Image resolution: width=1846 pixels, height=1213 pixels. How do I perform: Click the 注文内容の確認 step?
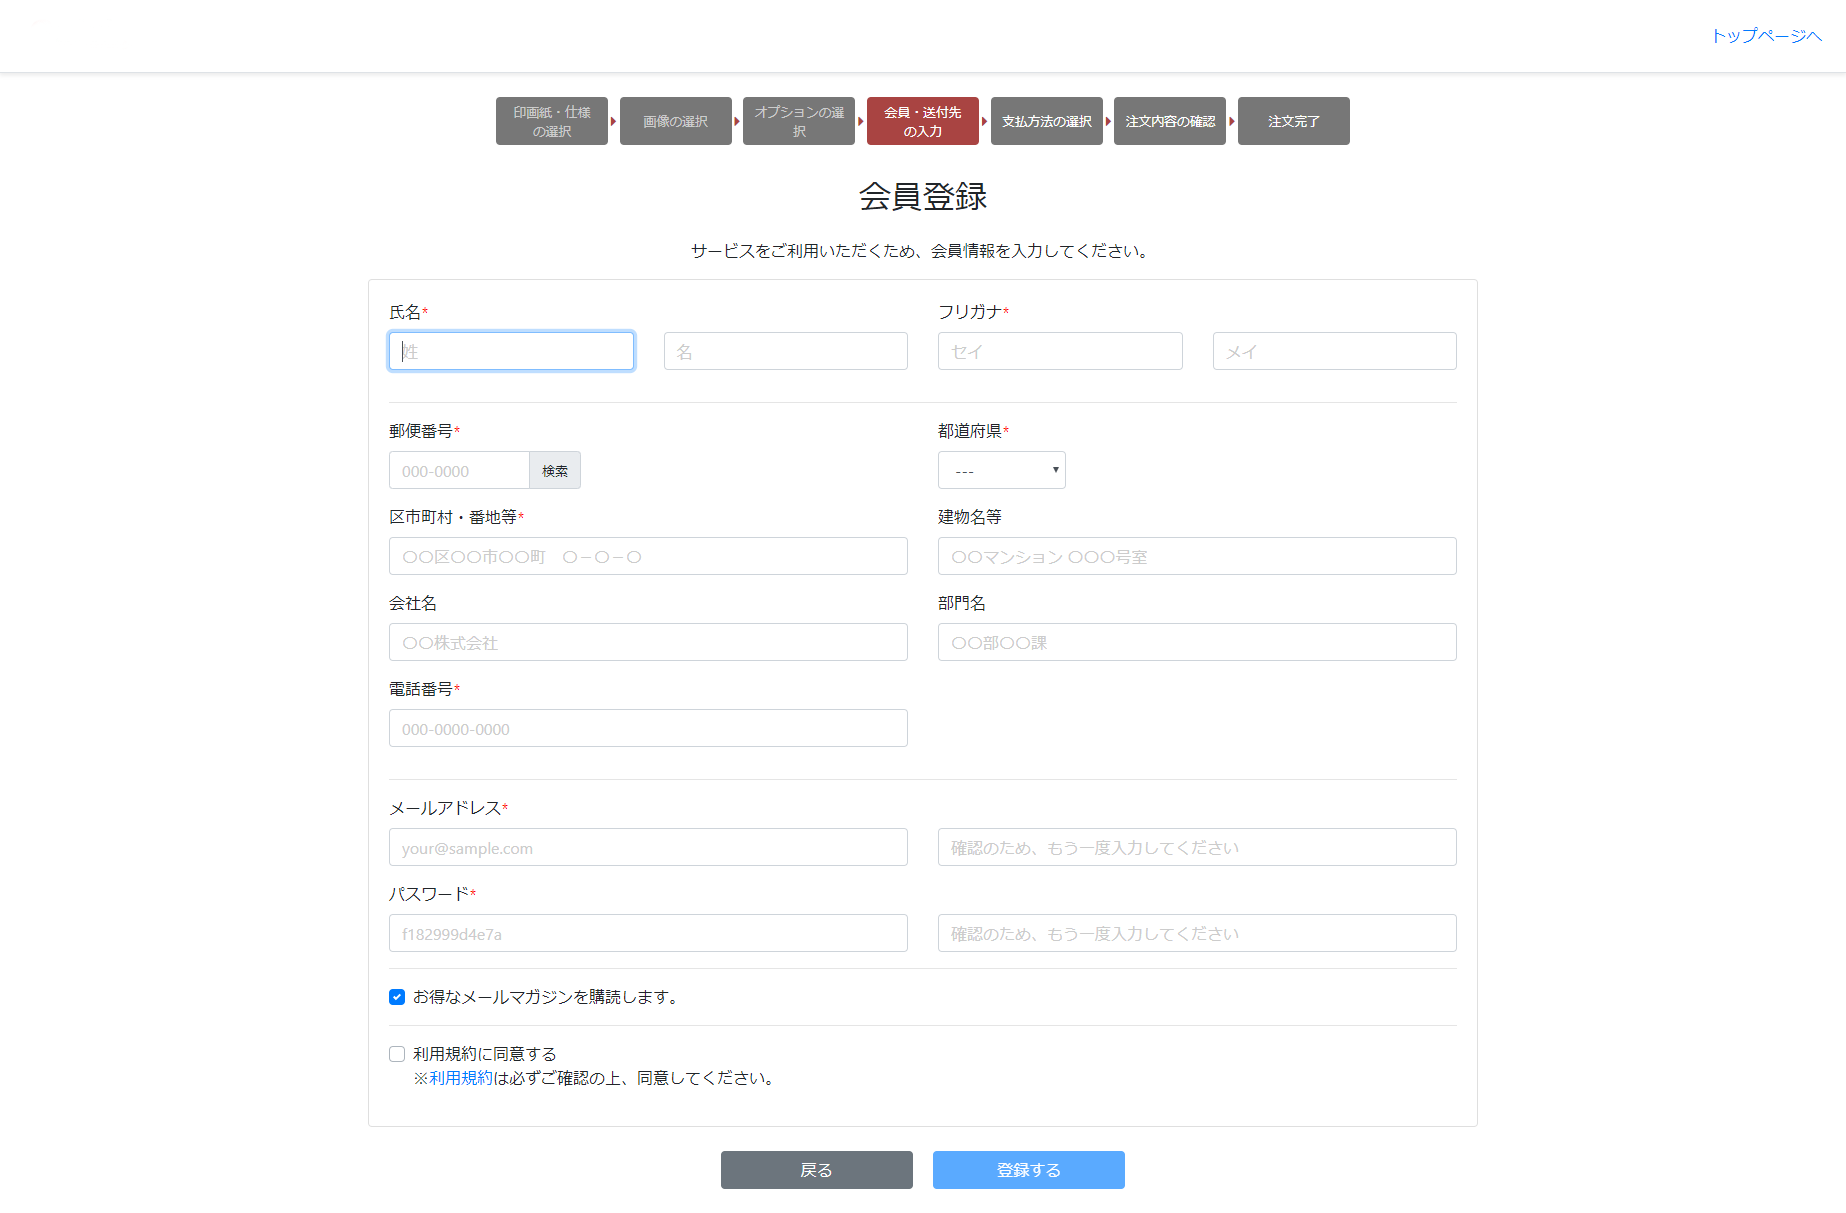click(x=1169, y=121)
